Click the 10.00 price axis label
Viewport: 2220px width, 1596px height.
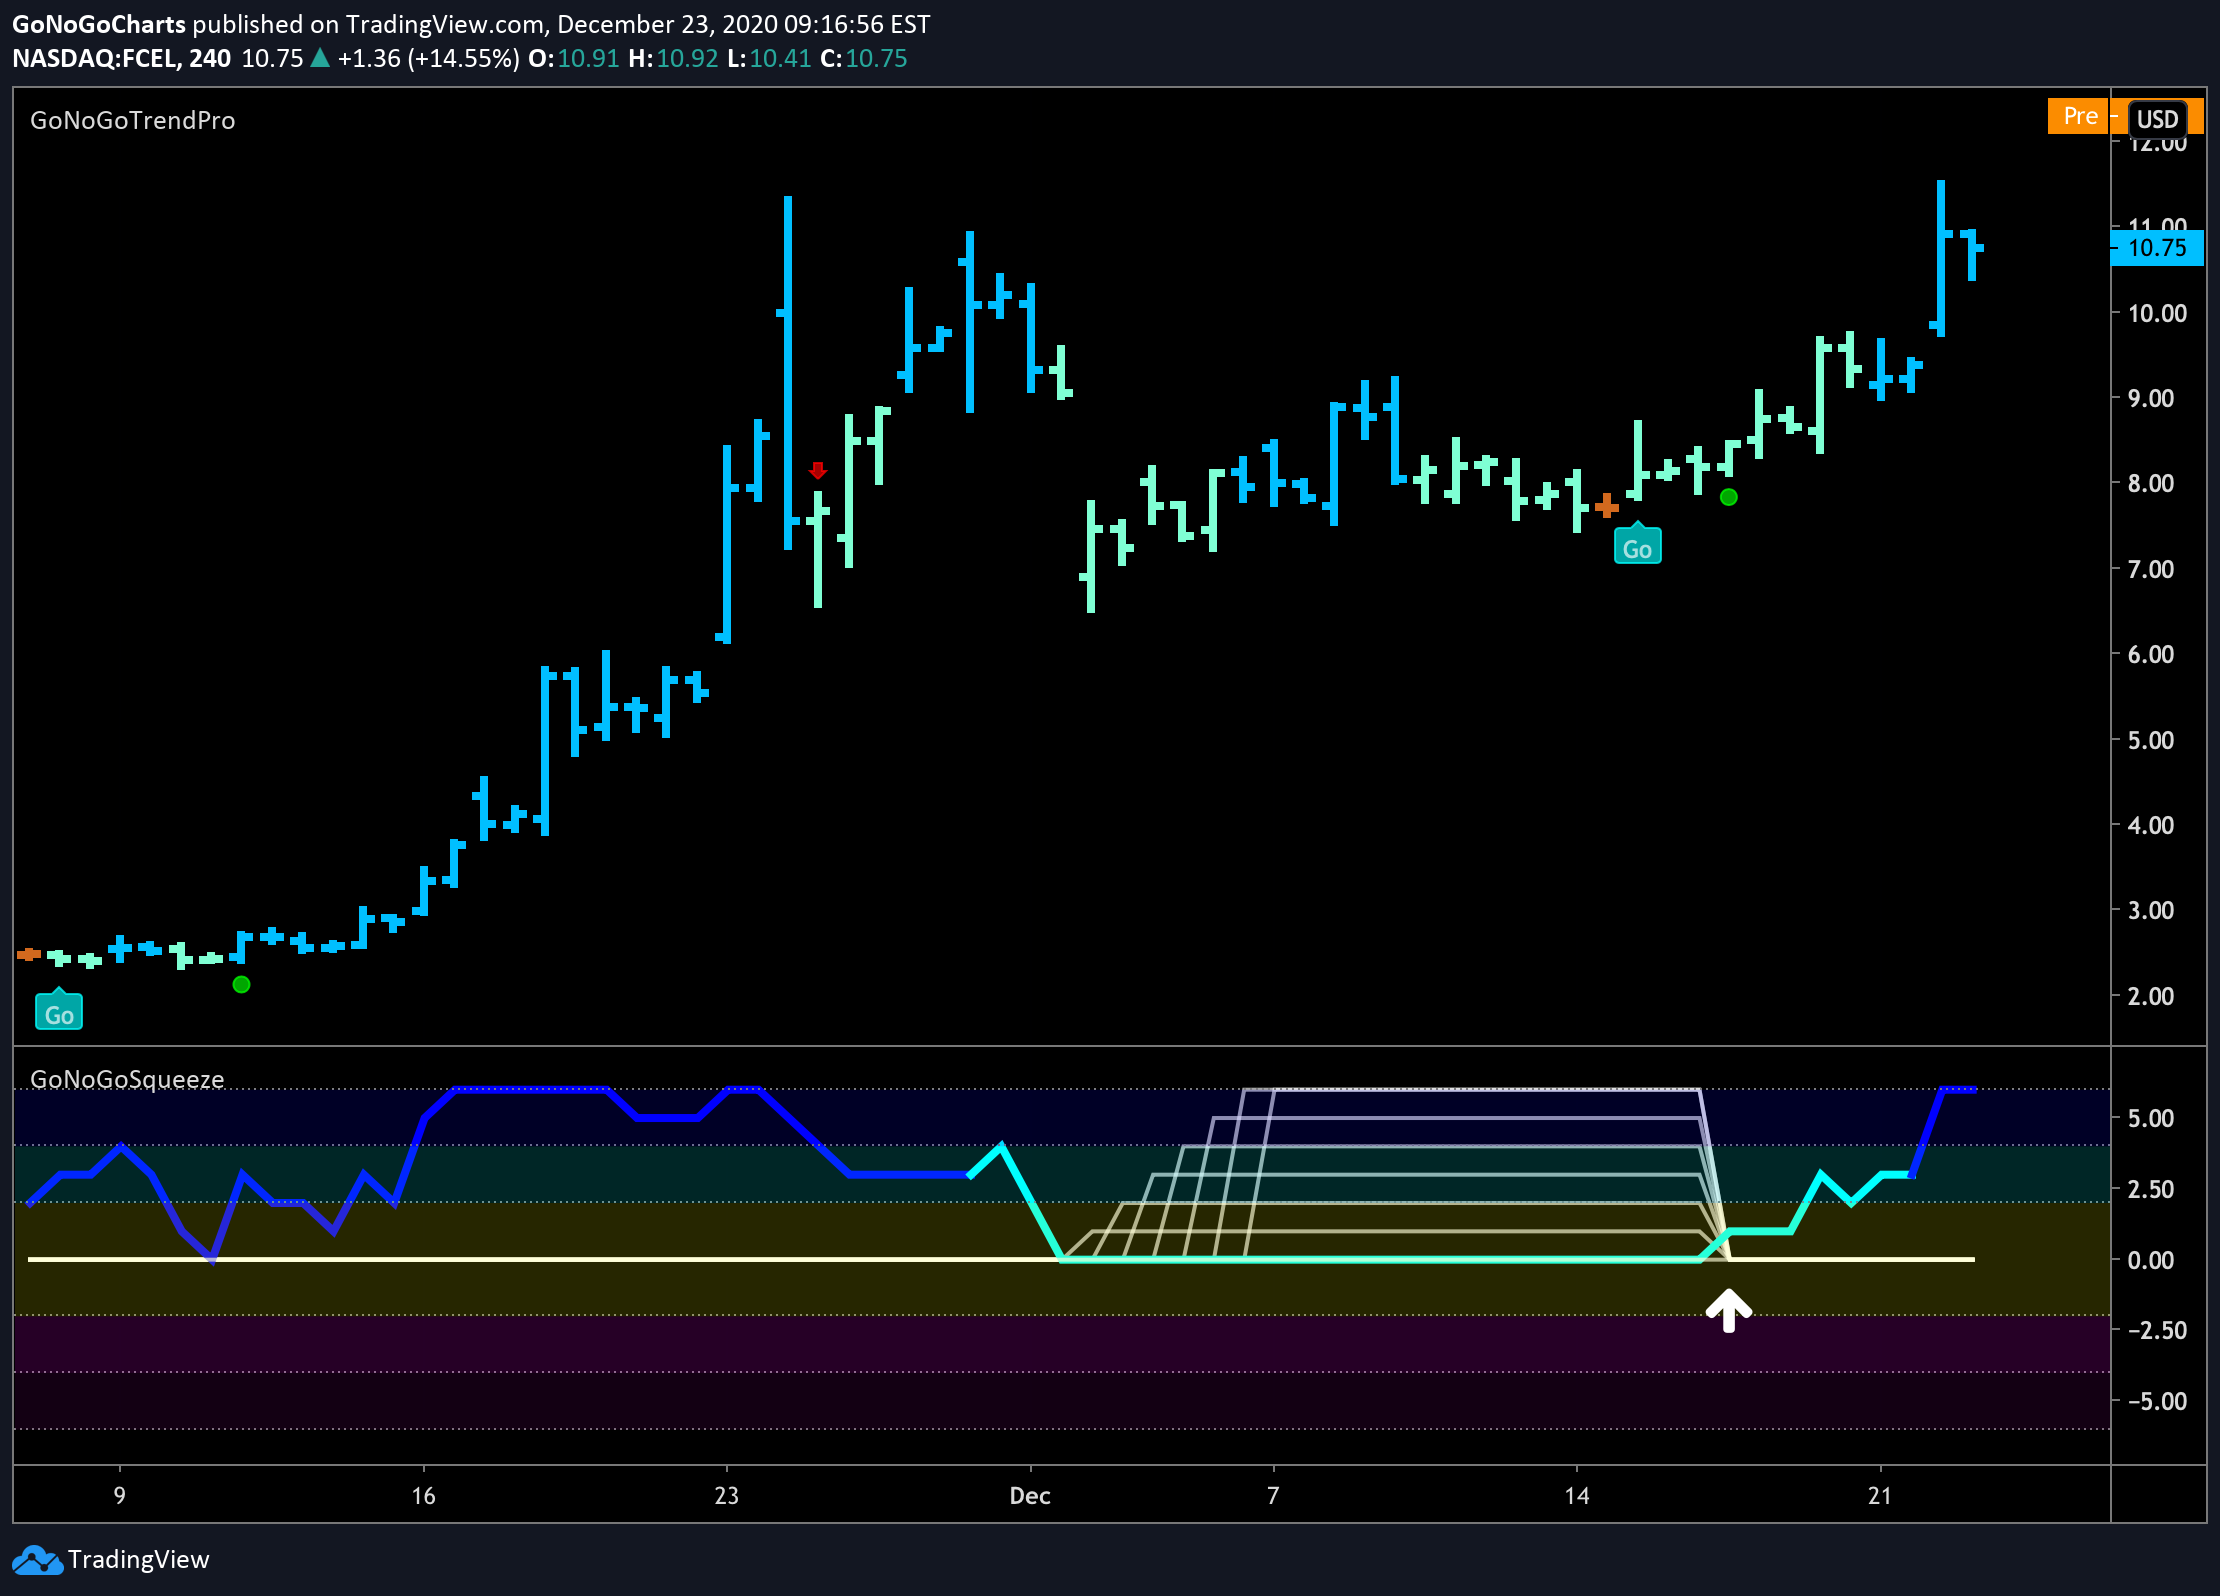point(2157,313)
